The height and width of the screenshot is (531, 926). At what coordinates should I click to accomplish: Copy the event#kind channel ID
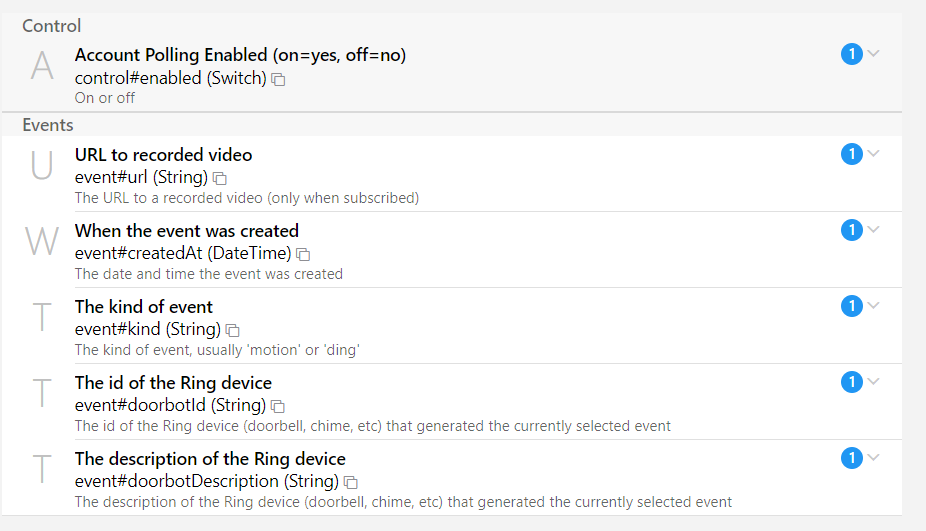coord(232,330)
